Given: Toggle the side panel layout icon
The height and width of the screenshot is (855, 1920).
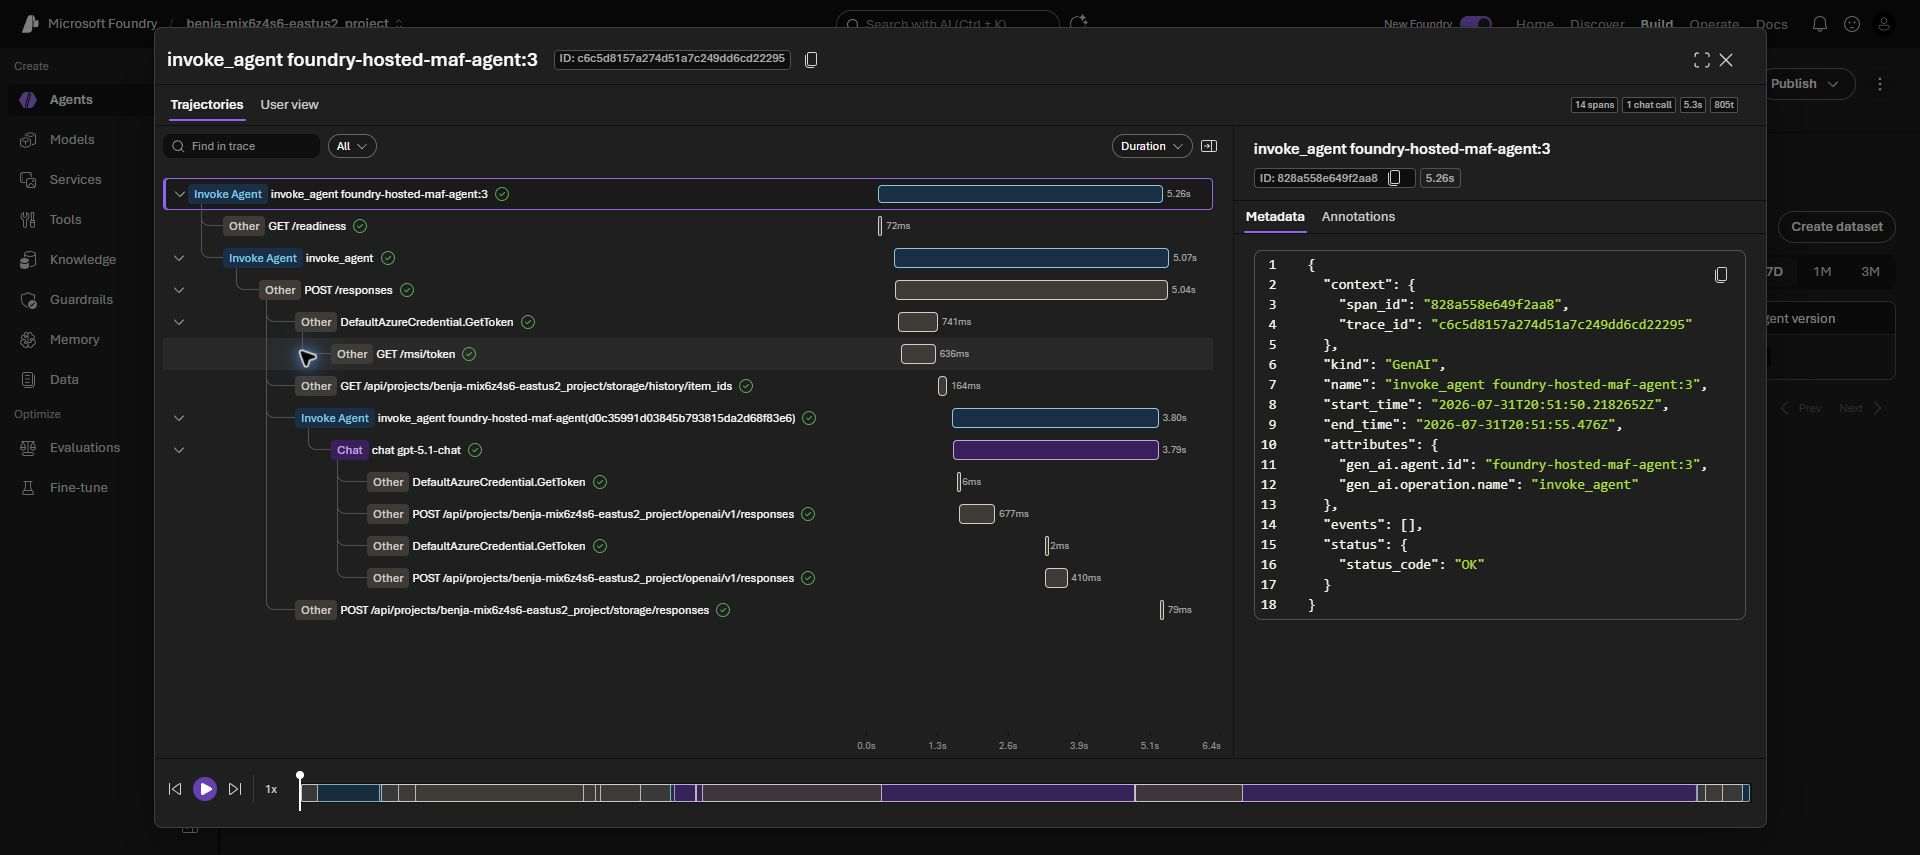Looking at the screenshot, I should (x=1209, y=146).
